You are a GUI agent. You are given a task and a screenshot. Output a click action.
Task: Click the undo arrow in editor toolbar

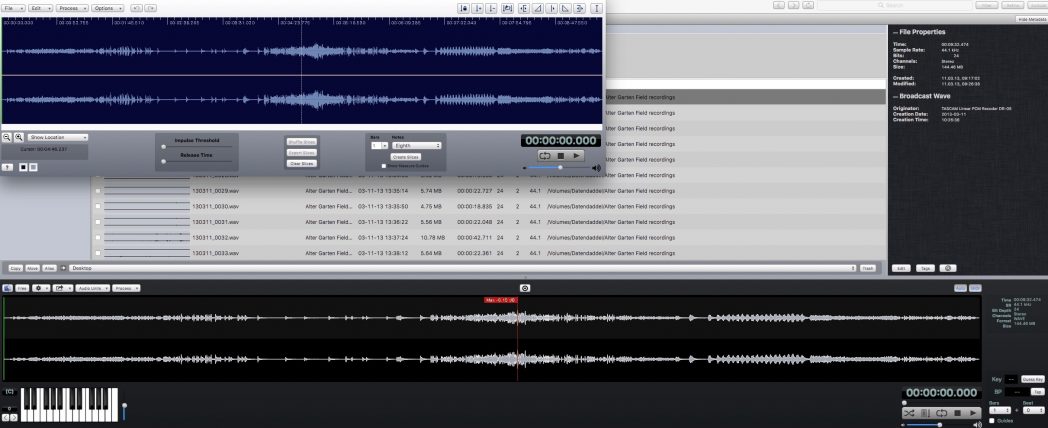coord(137,8)
